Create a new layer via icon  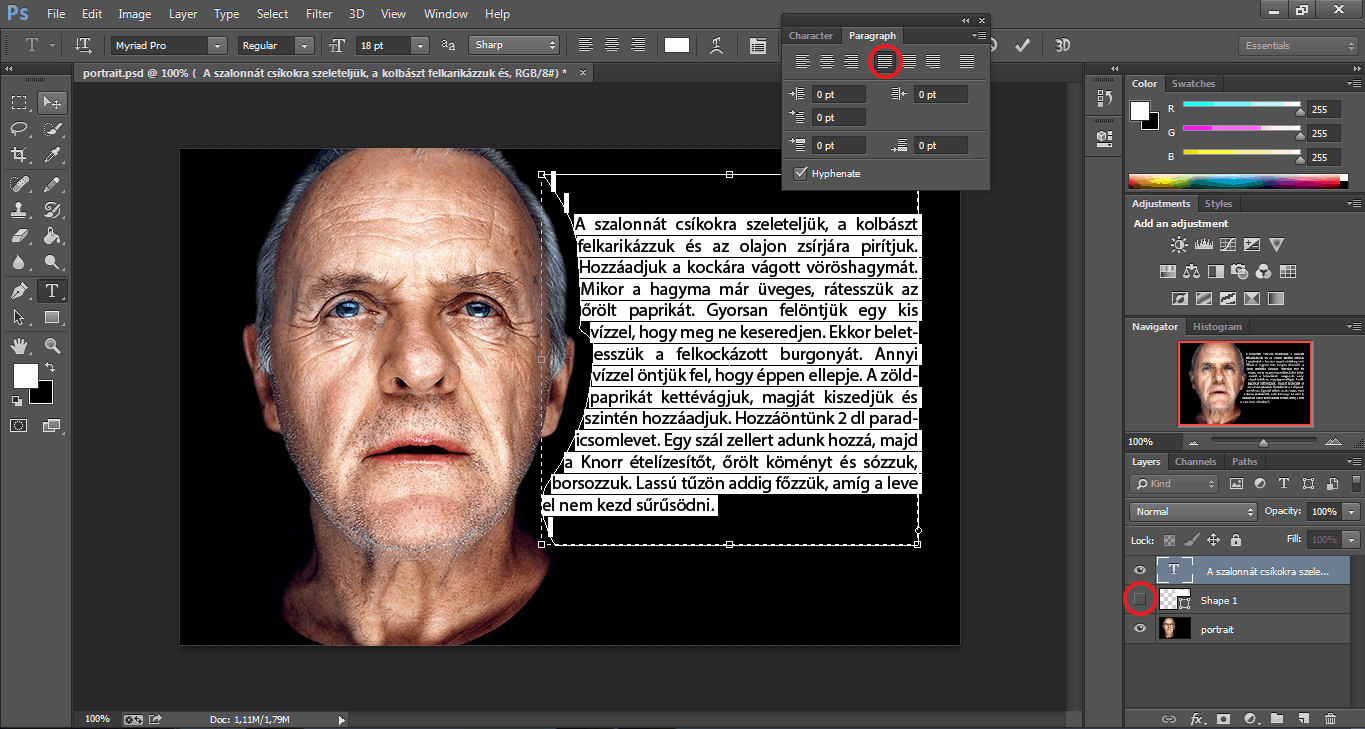pos(1303,718)
